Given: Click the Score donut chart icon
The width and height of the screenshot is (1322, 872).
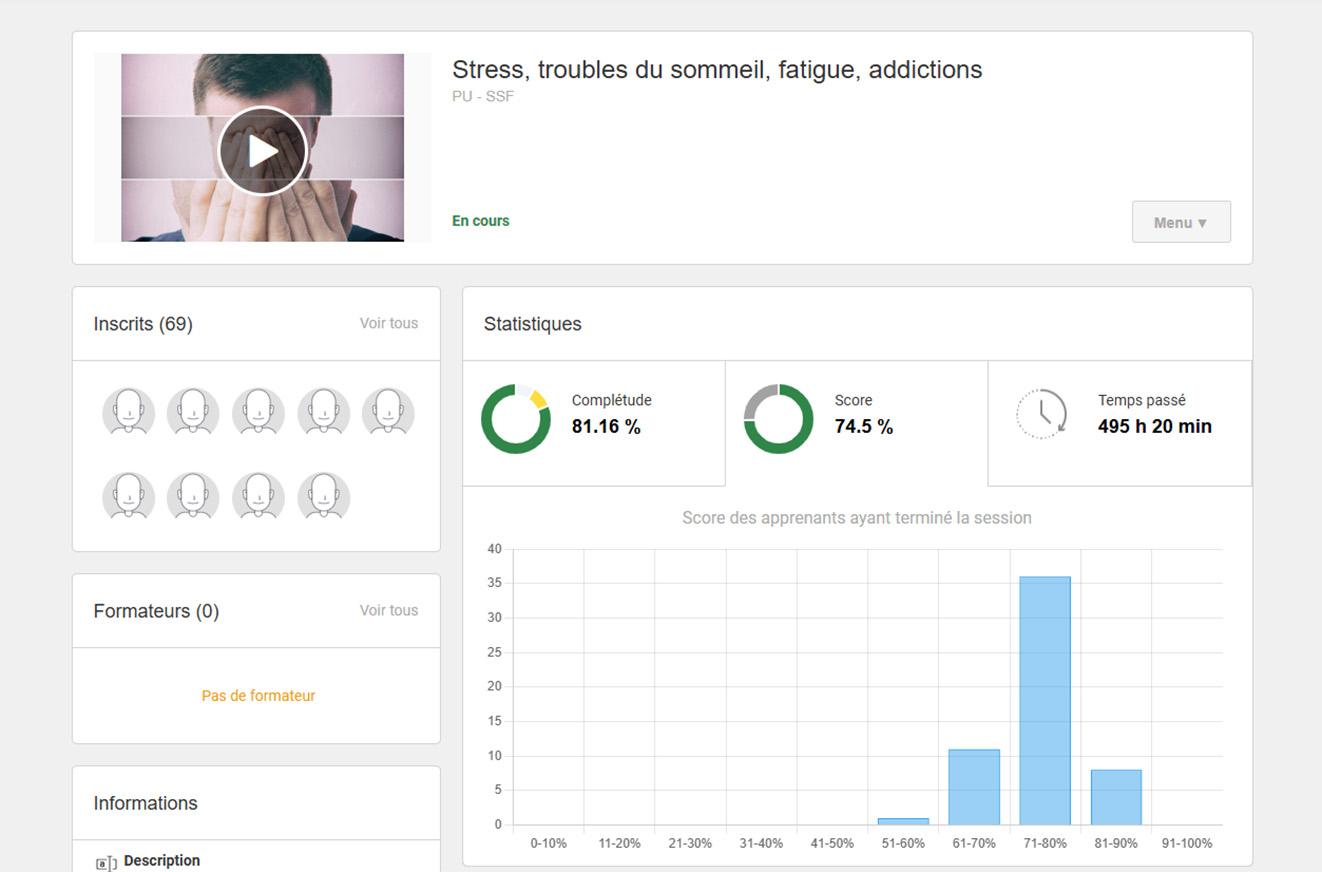Looking at the screenshot, I should pos(778,418).
